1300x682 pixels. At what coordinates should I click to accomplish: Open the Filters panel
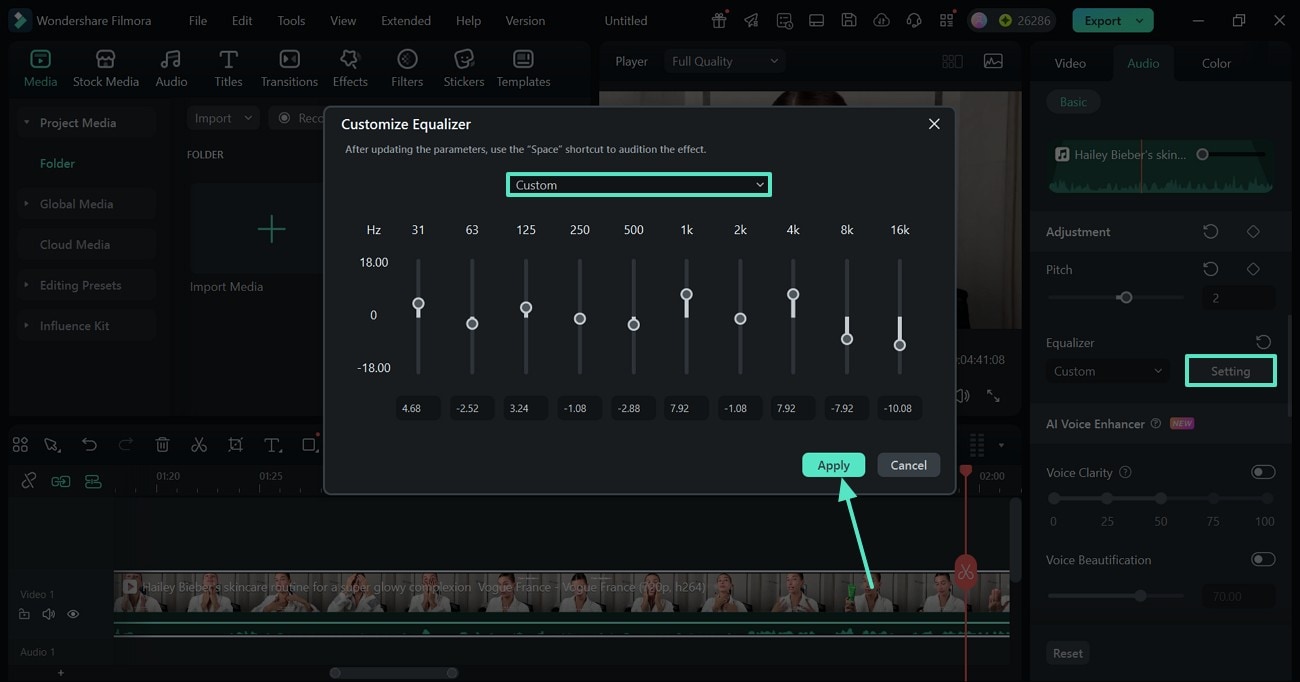pyautogui.click(x=407, y=67)
